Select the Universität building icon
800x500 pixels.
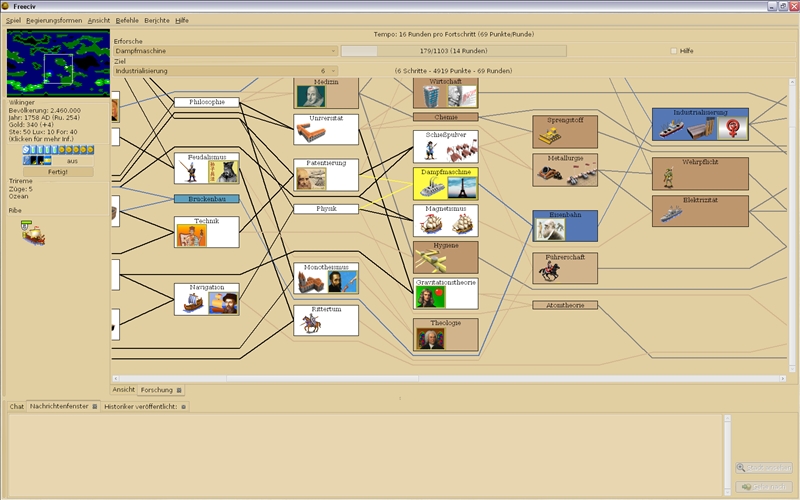[311, 133]
